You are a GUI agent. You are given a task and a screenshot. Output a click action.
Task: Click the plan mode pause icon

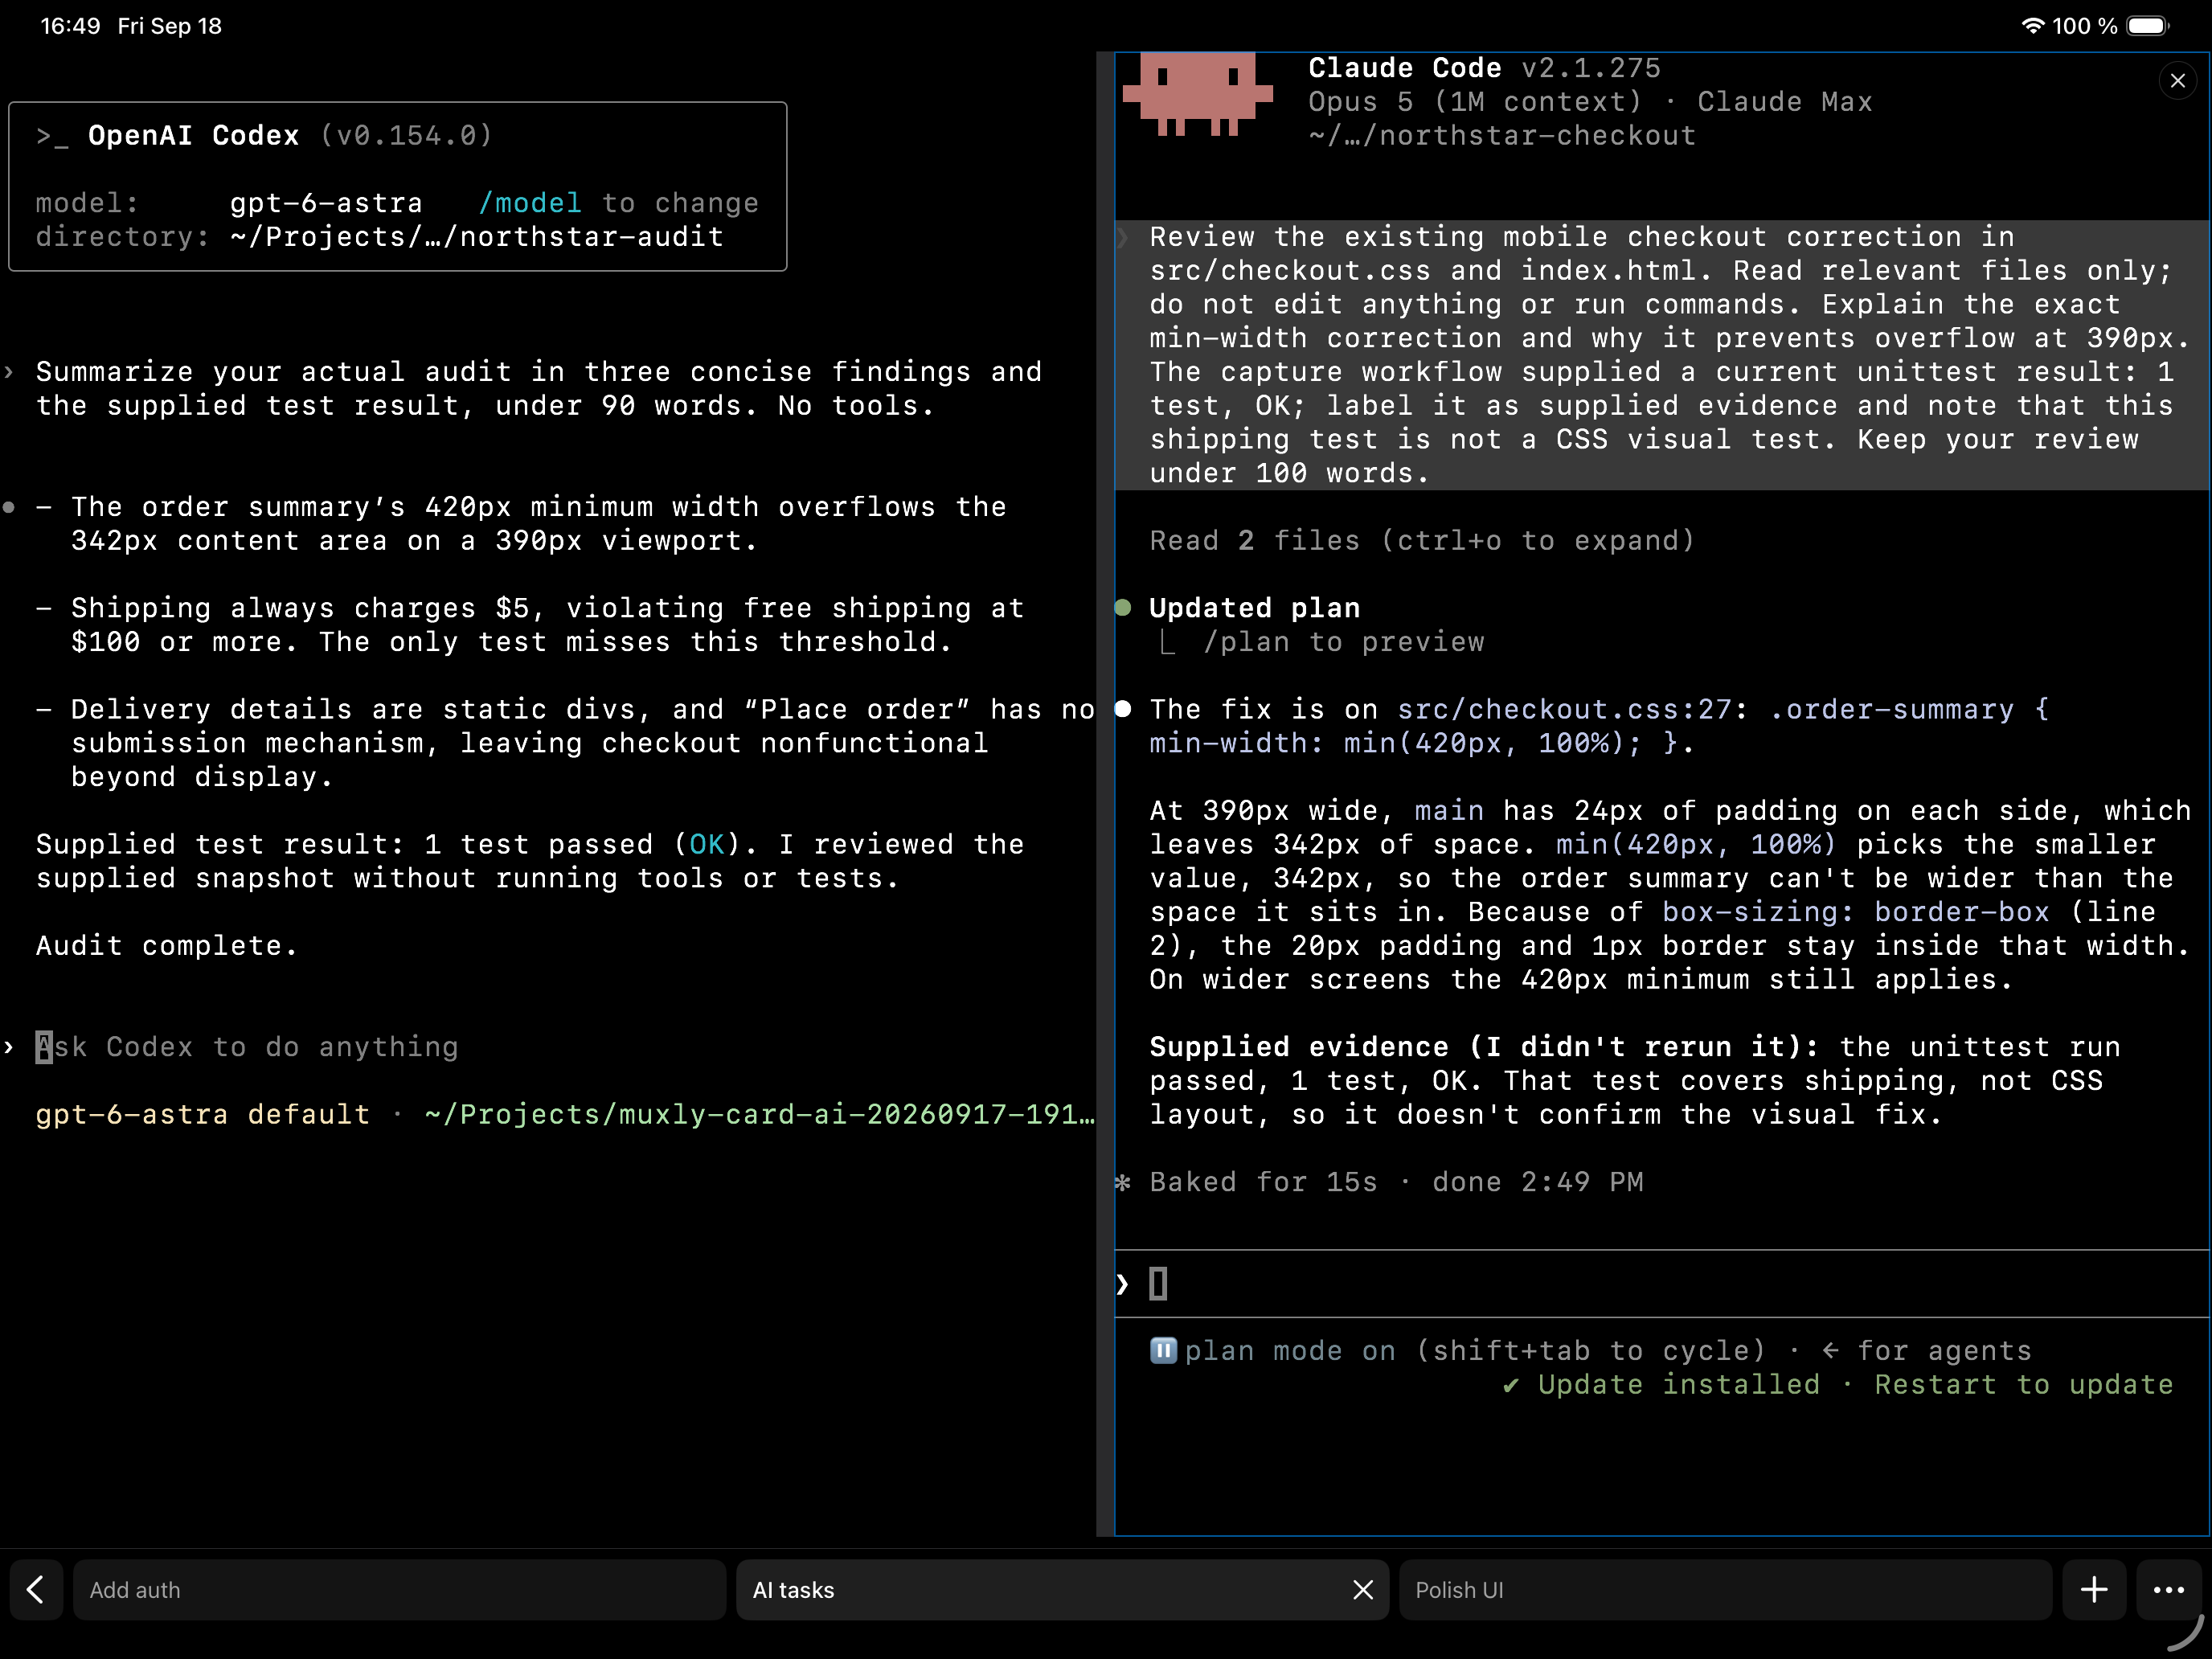[1163, 1351]
